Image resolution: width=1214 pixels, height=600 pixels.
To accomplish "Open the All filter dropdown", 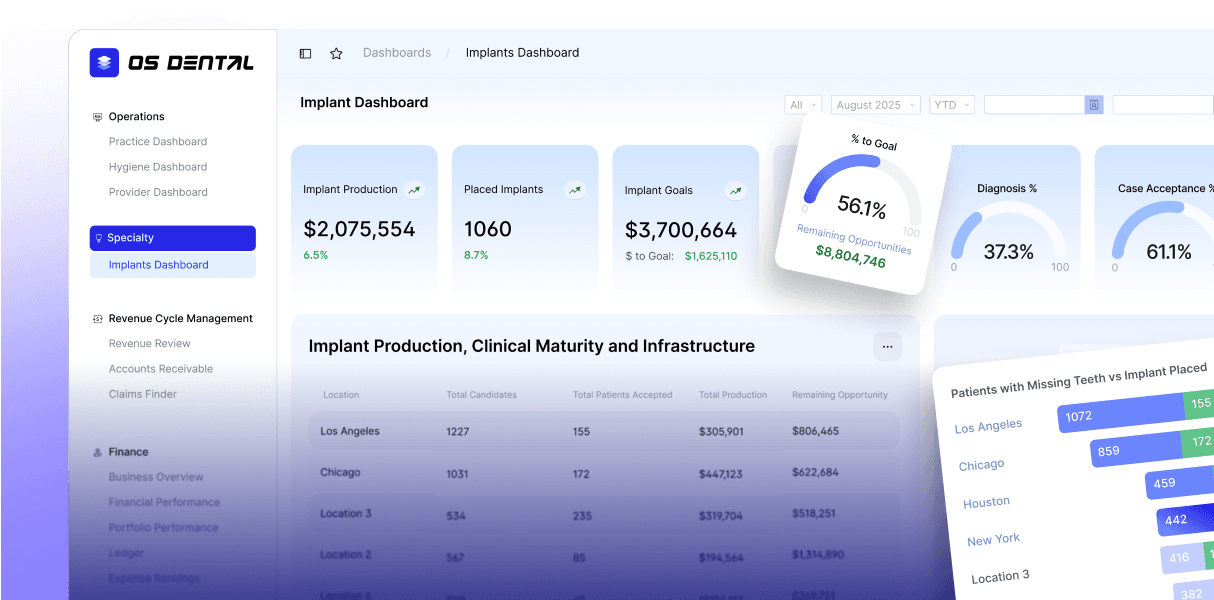I will 803,105.
